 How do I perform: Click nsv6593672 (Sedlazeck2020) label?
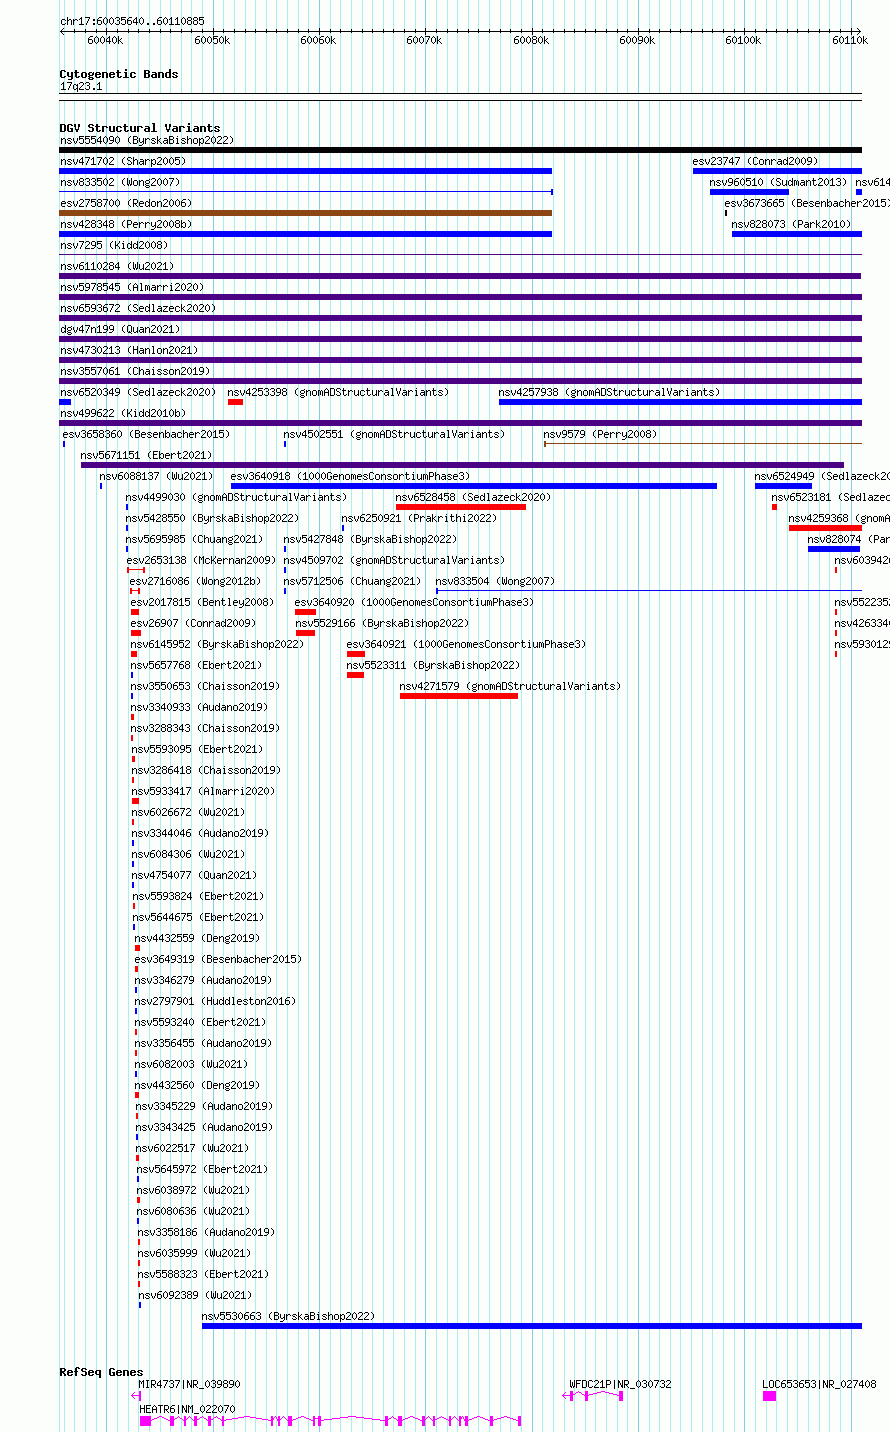pyautogui.click(x=138, y=308)
